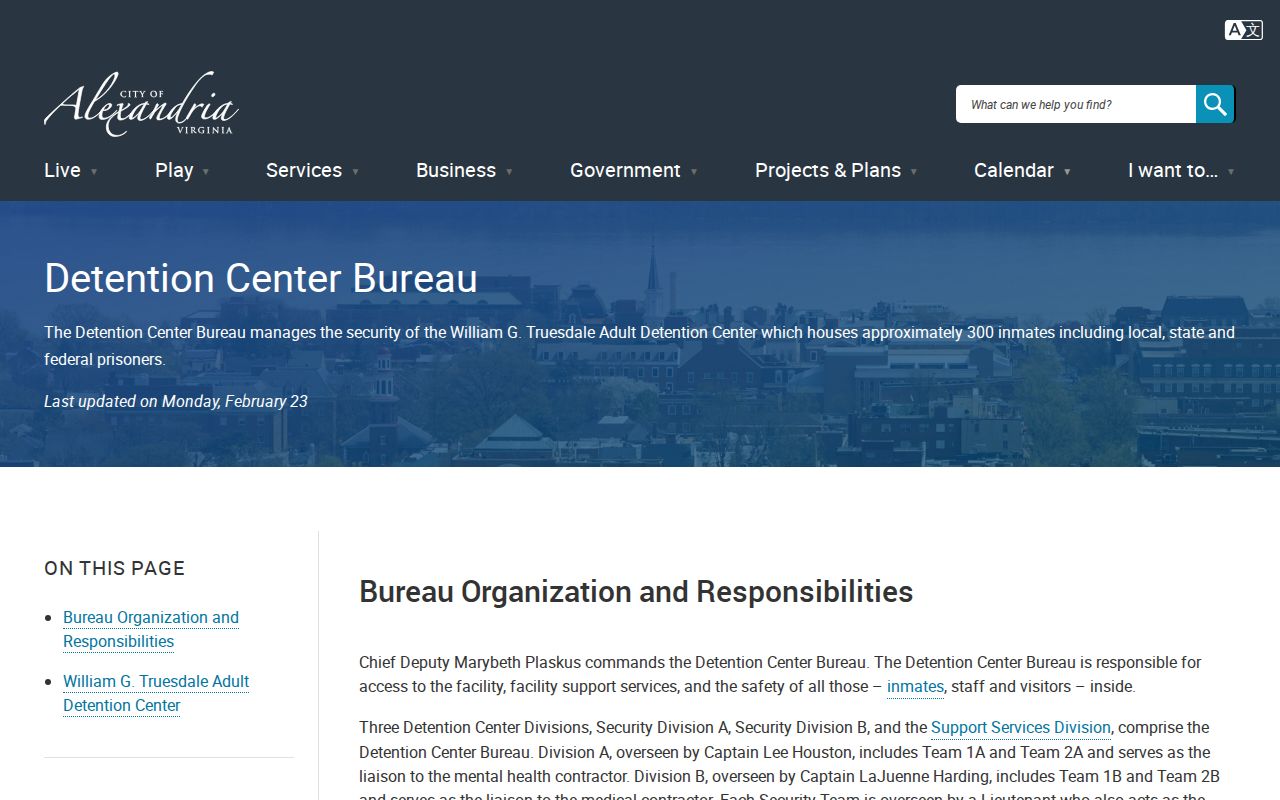The image size is (1280, 800).
Task: Open the Government menu
Action: point(625,170)
